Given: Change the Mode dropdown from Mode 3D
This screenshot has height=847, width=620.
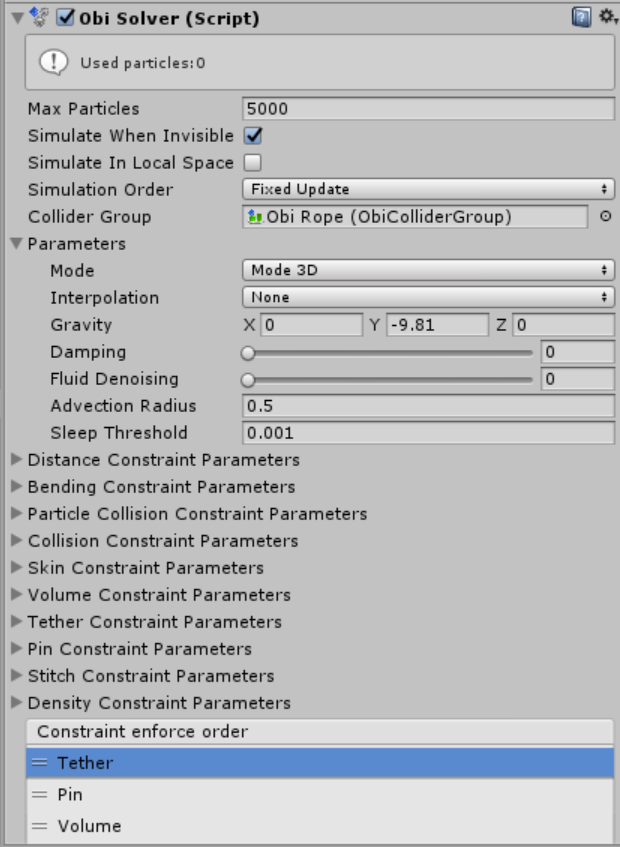Looking at the screenshot, I should 430,267.
